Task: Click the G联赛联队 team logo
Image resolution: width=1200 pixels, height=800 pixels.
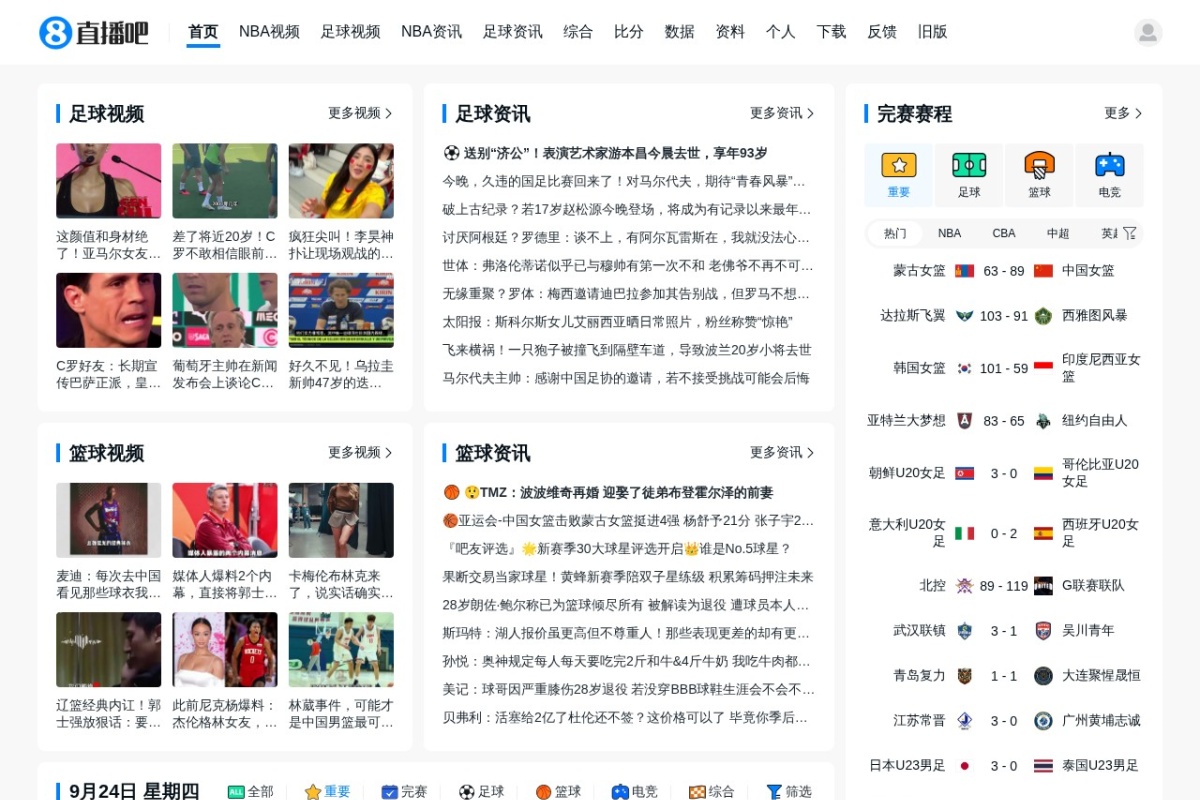Action: coord(1043,586)
